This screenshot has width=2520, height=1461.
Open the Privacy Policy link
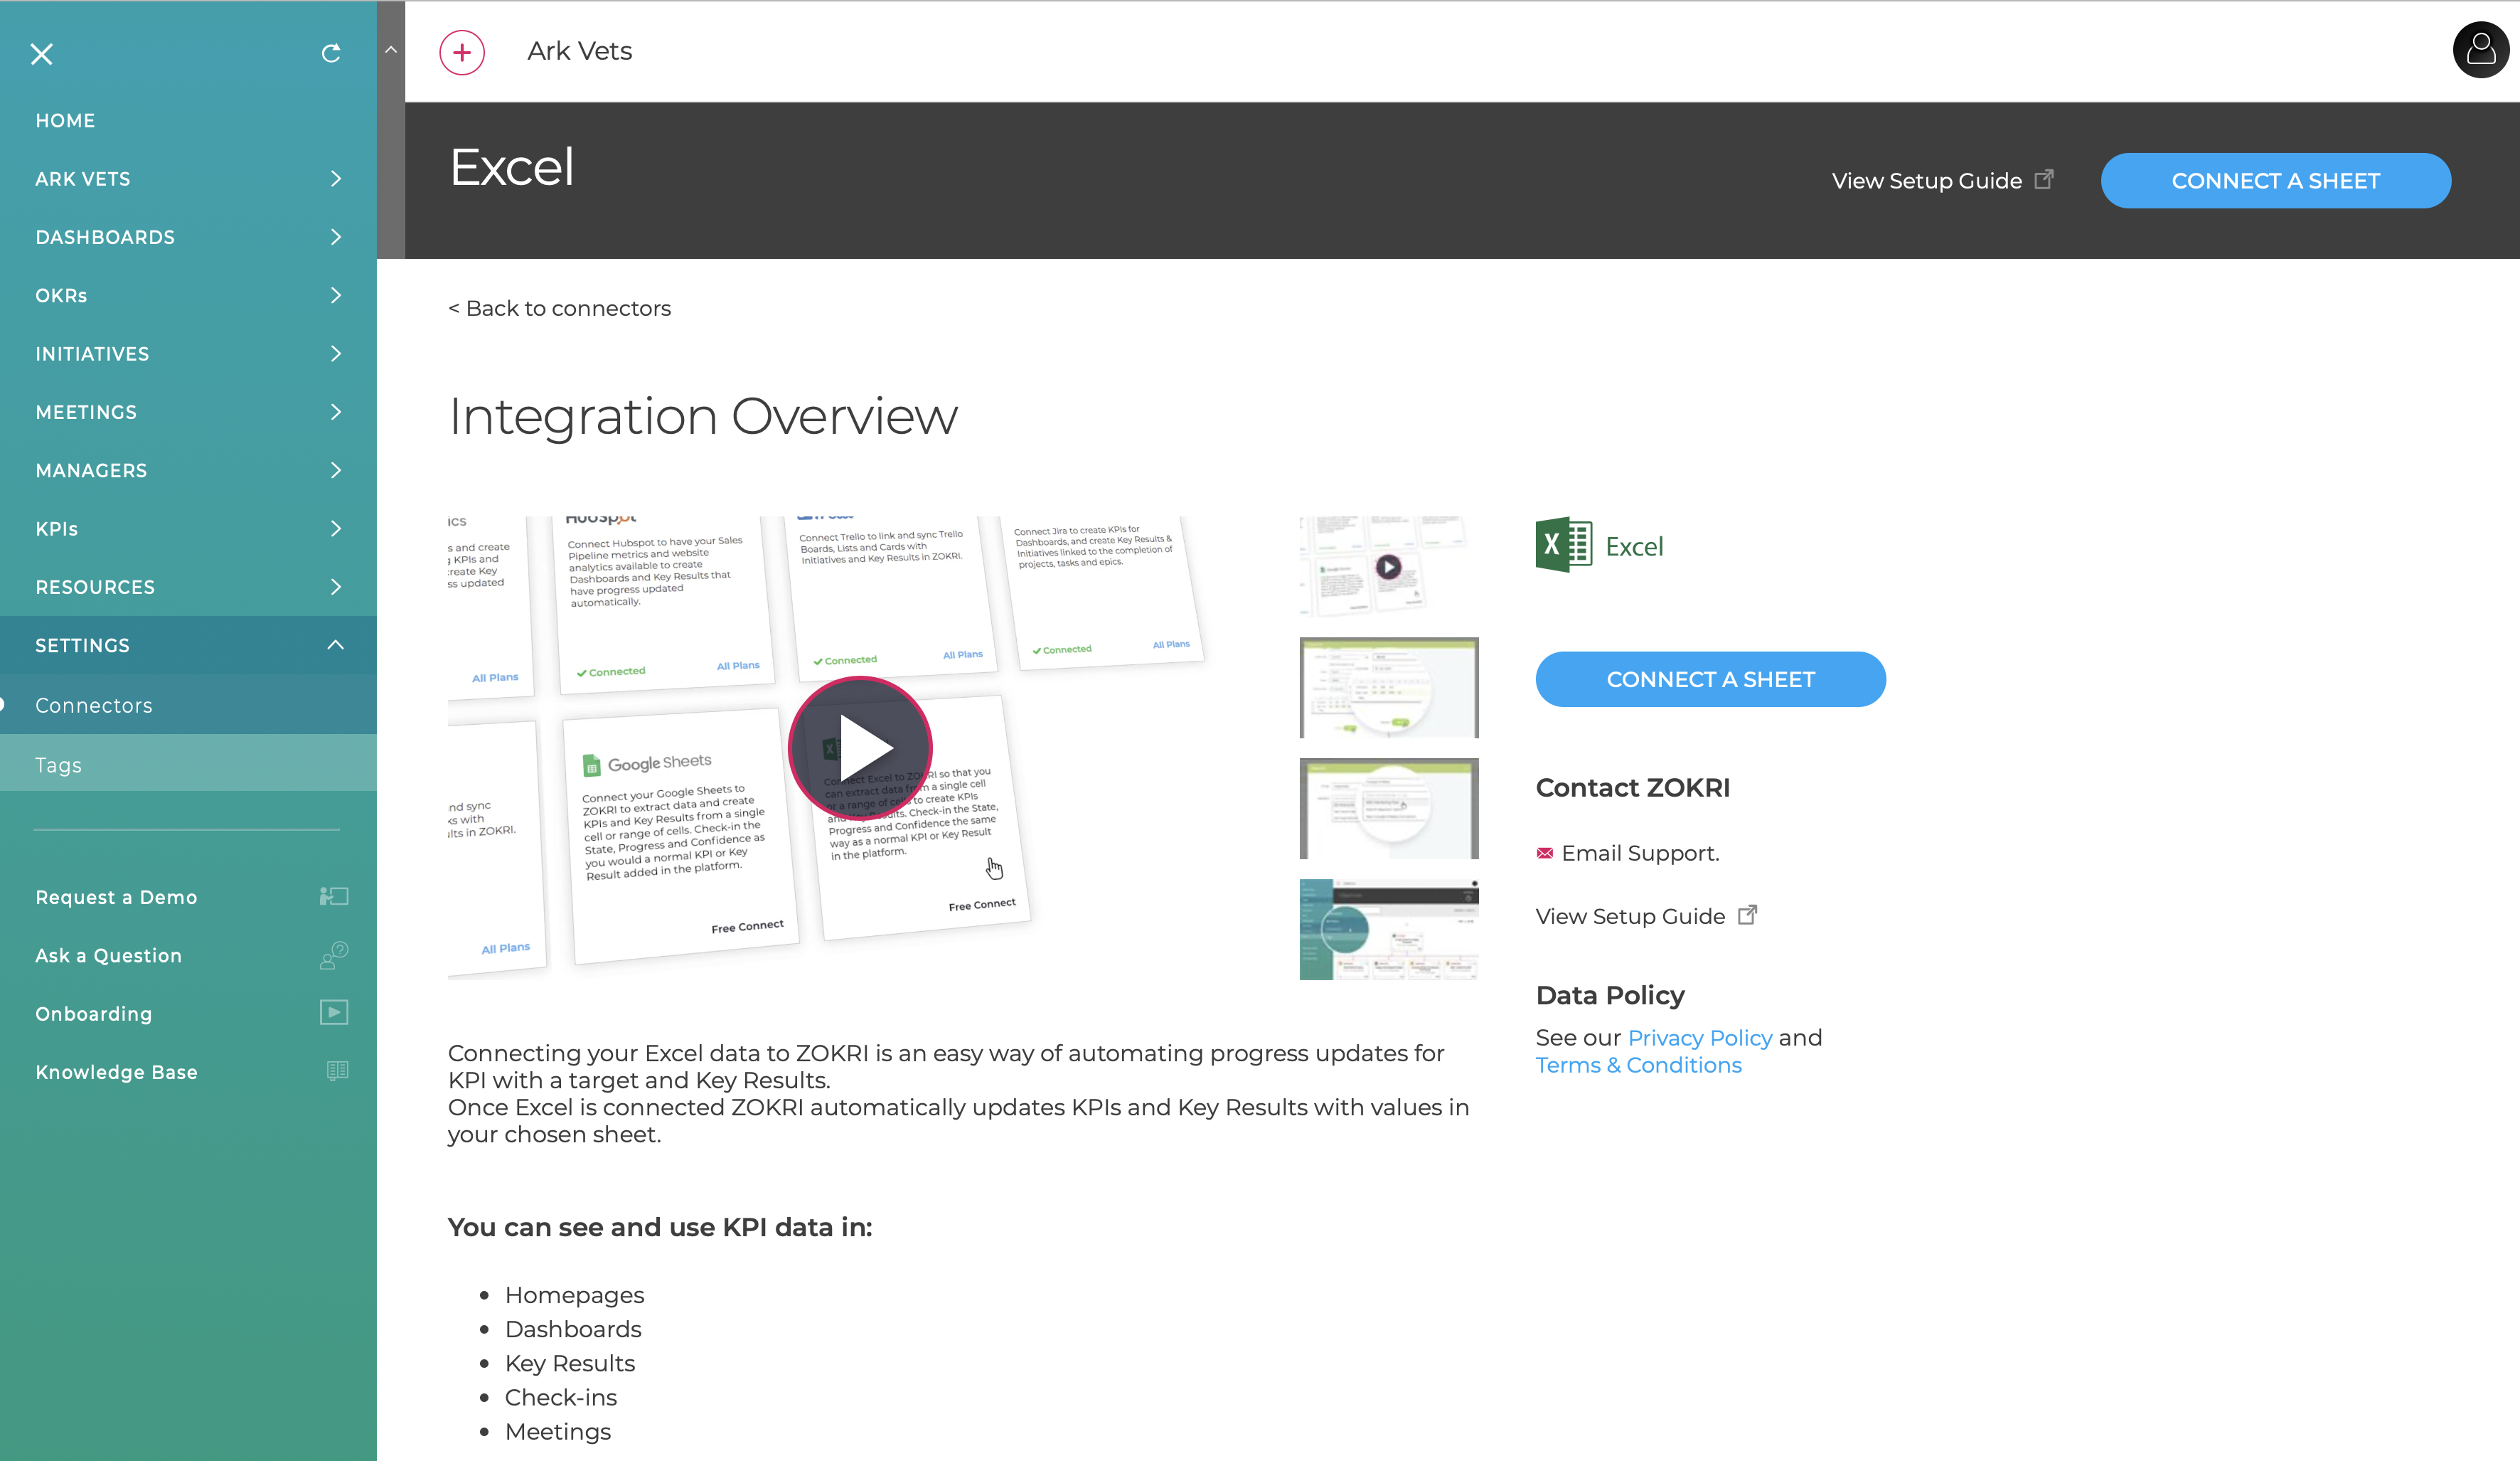pyautogui.click(x=1699, y=1037)
